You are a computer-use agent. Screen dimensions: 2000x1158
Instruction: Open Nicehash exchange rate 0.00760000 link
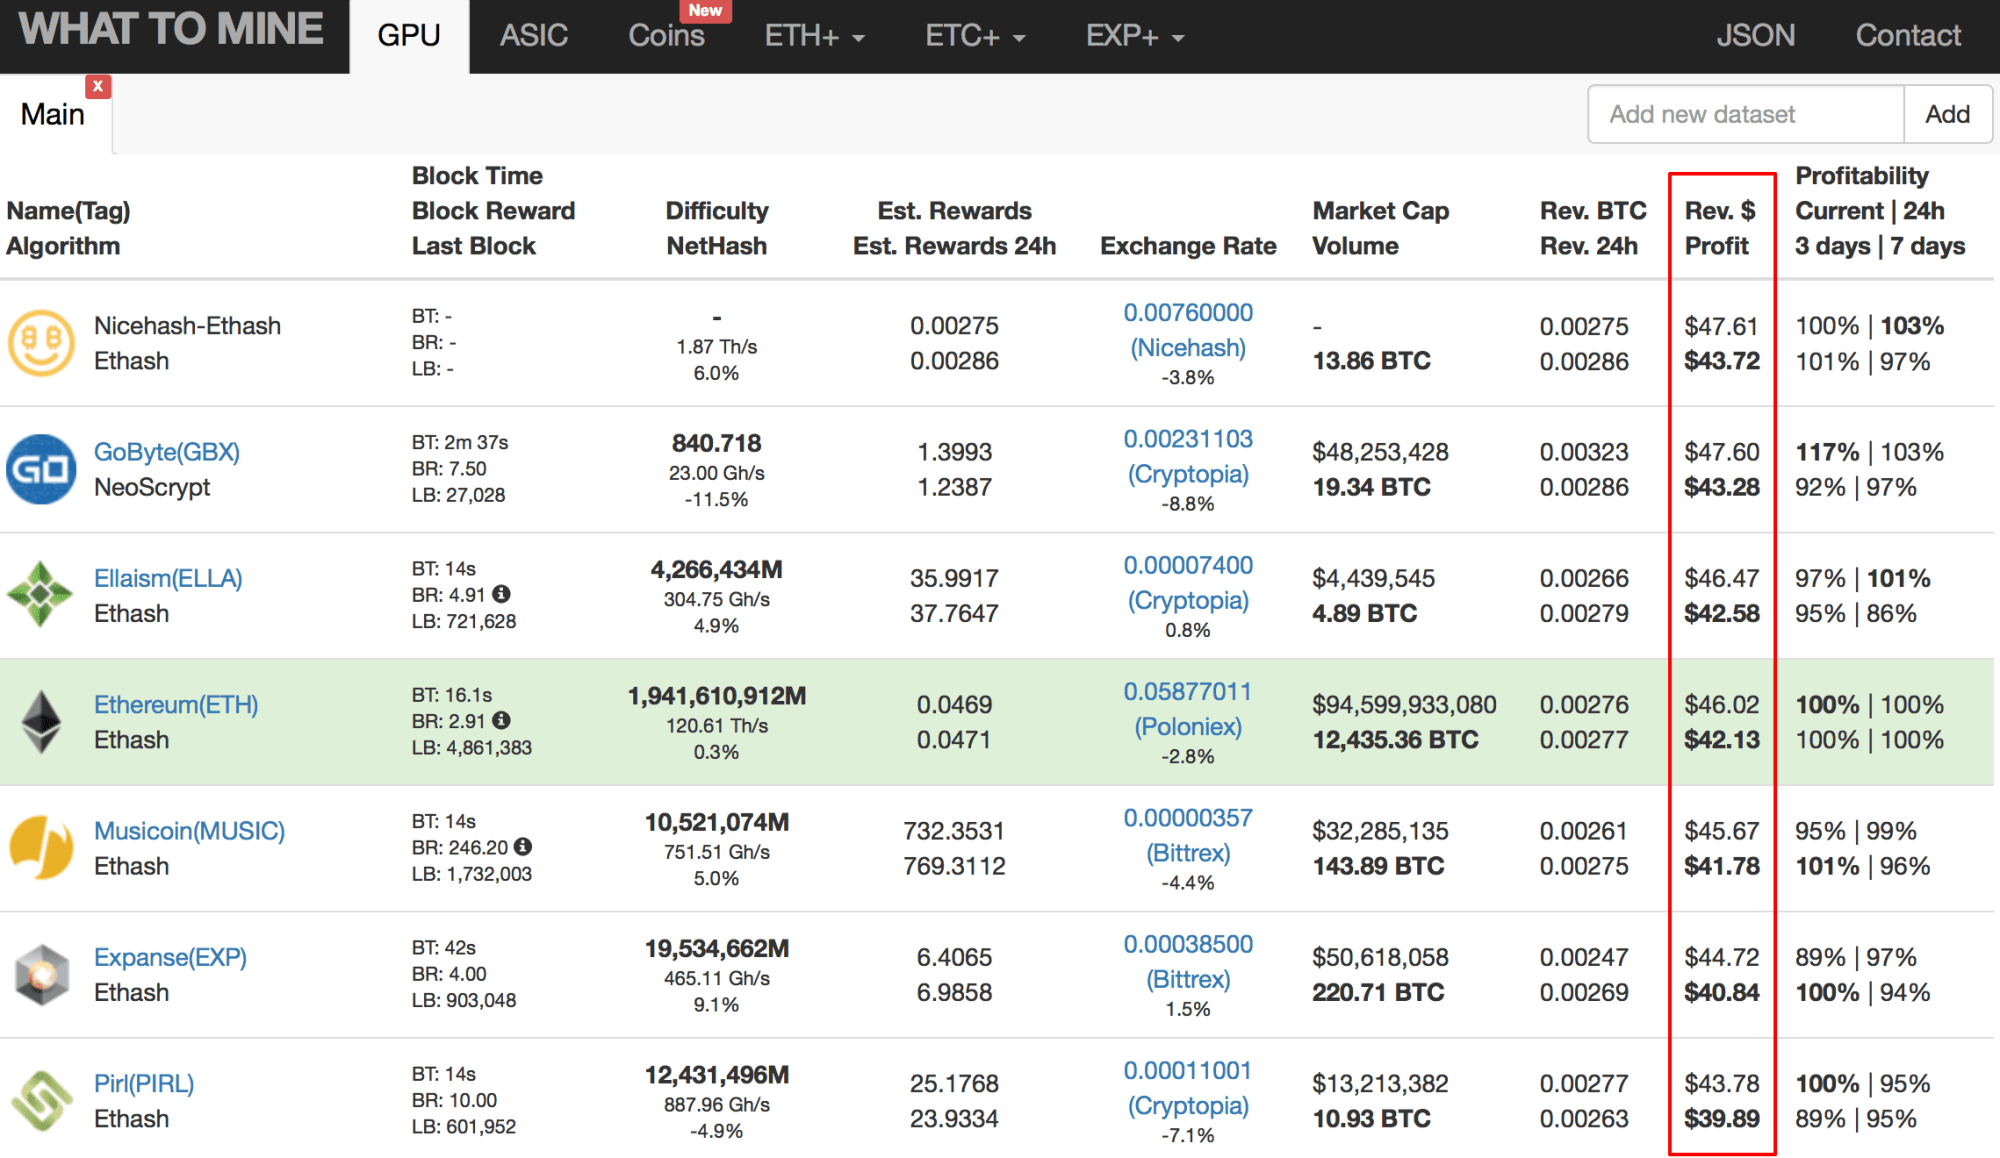pos(1188,313)
